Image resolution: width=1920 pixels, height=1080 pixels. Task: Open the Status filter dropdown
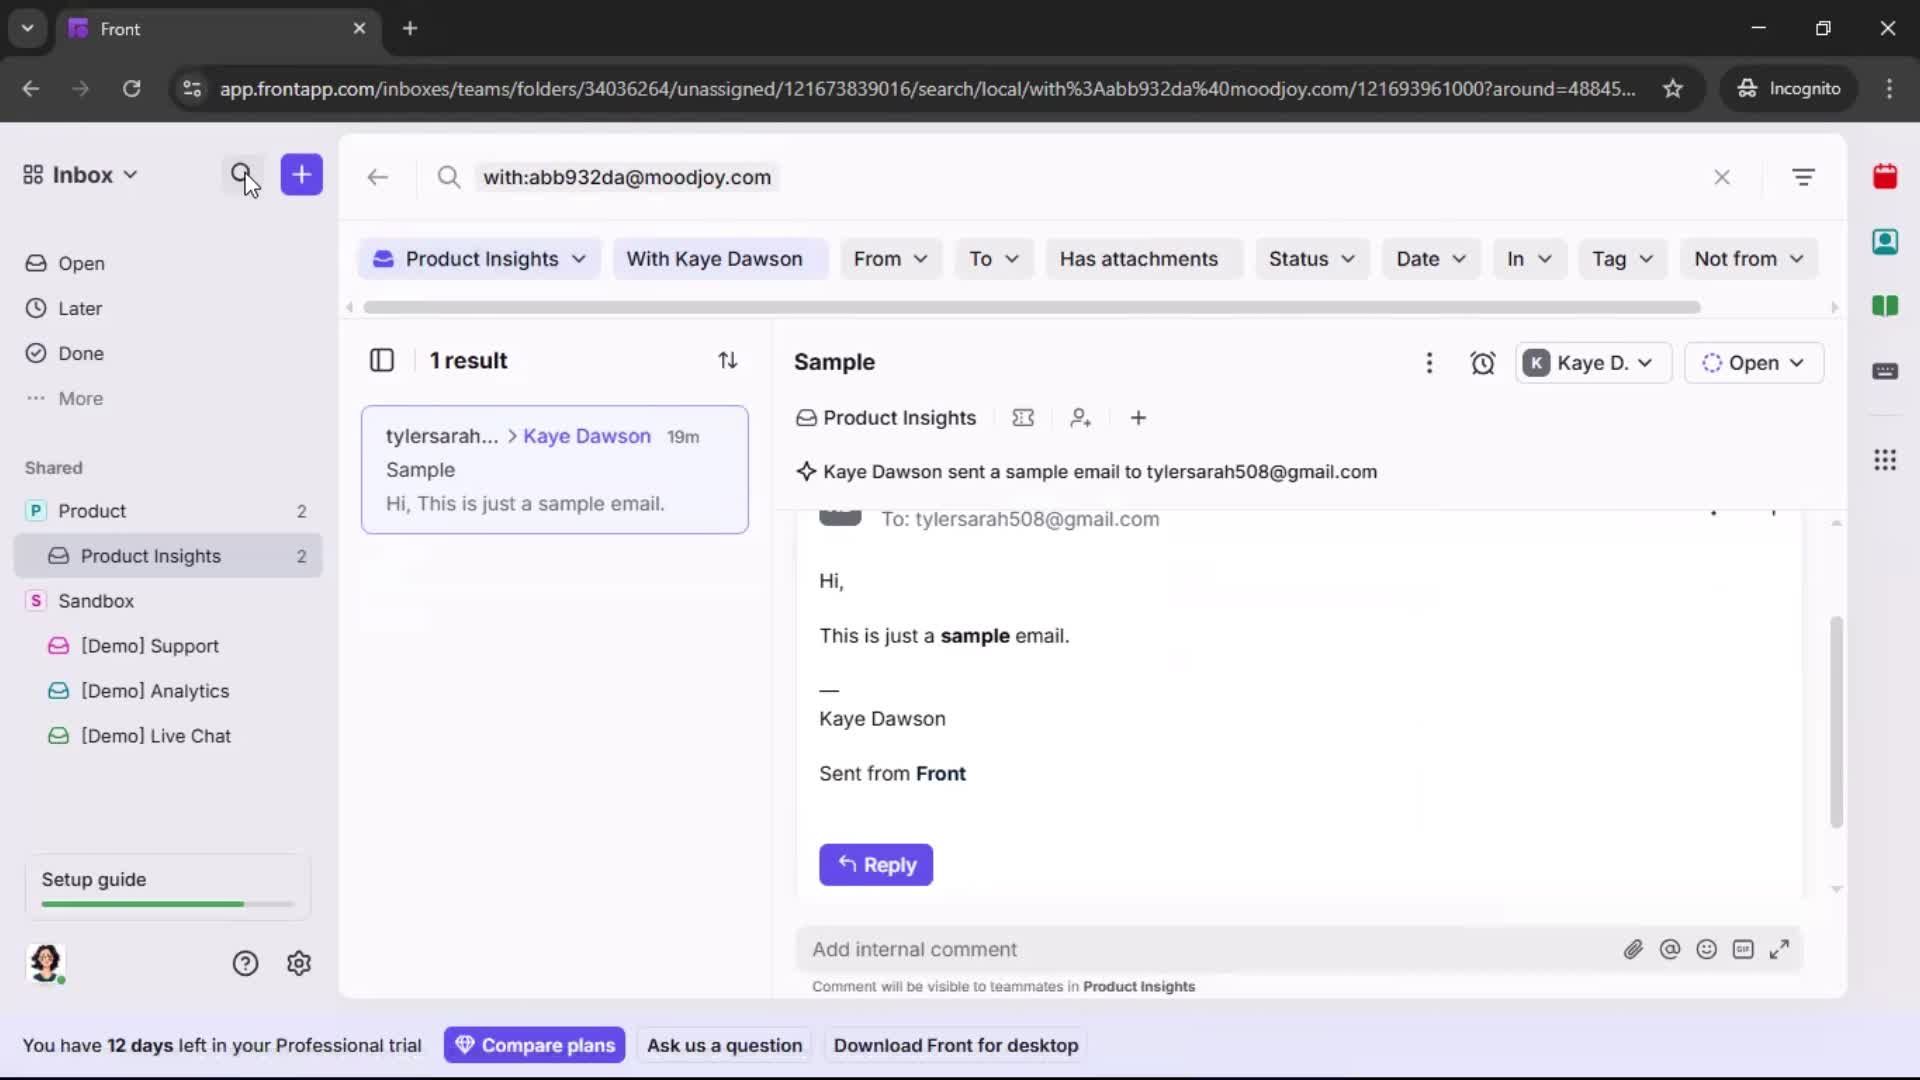(x=1312, y=259)
